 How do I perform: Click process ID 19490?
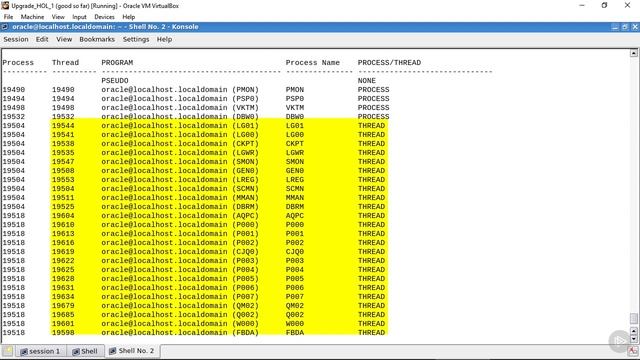tap(13, 89)
